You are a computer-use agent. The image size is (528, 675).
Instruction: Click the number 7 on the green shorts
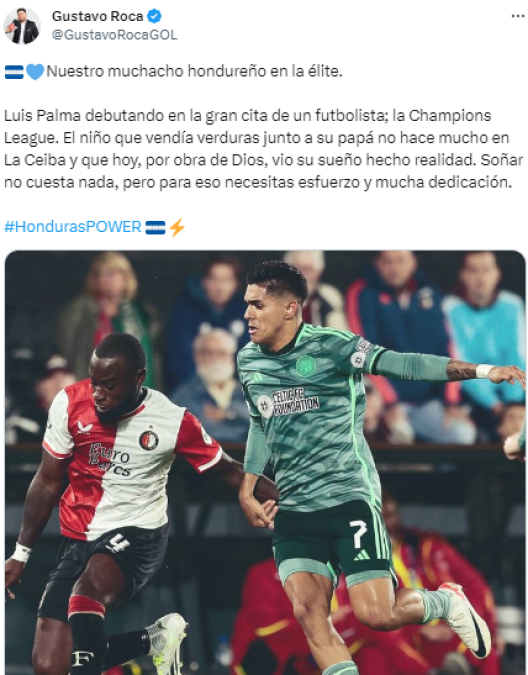358,534
